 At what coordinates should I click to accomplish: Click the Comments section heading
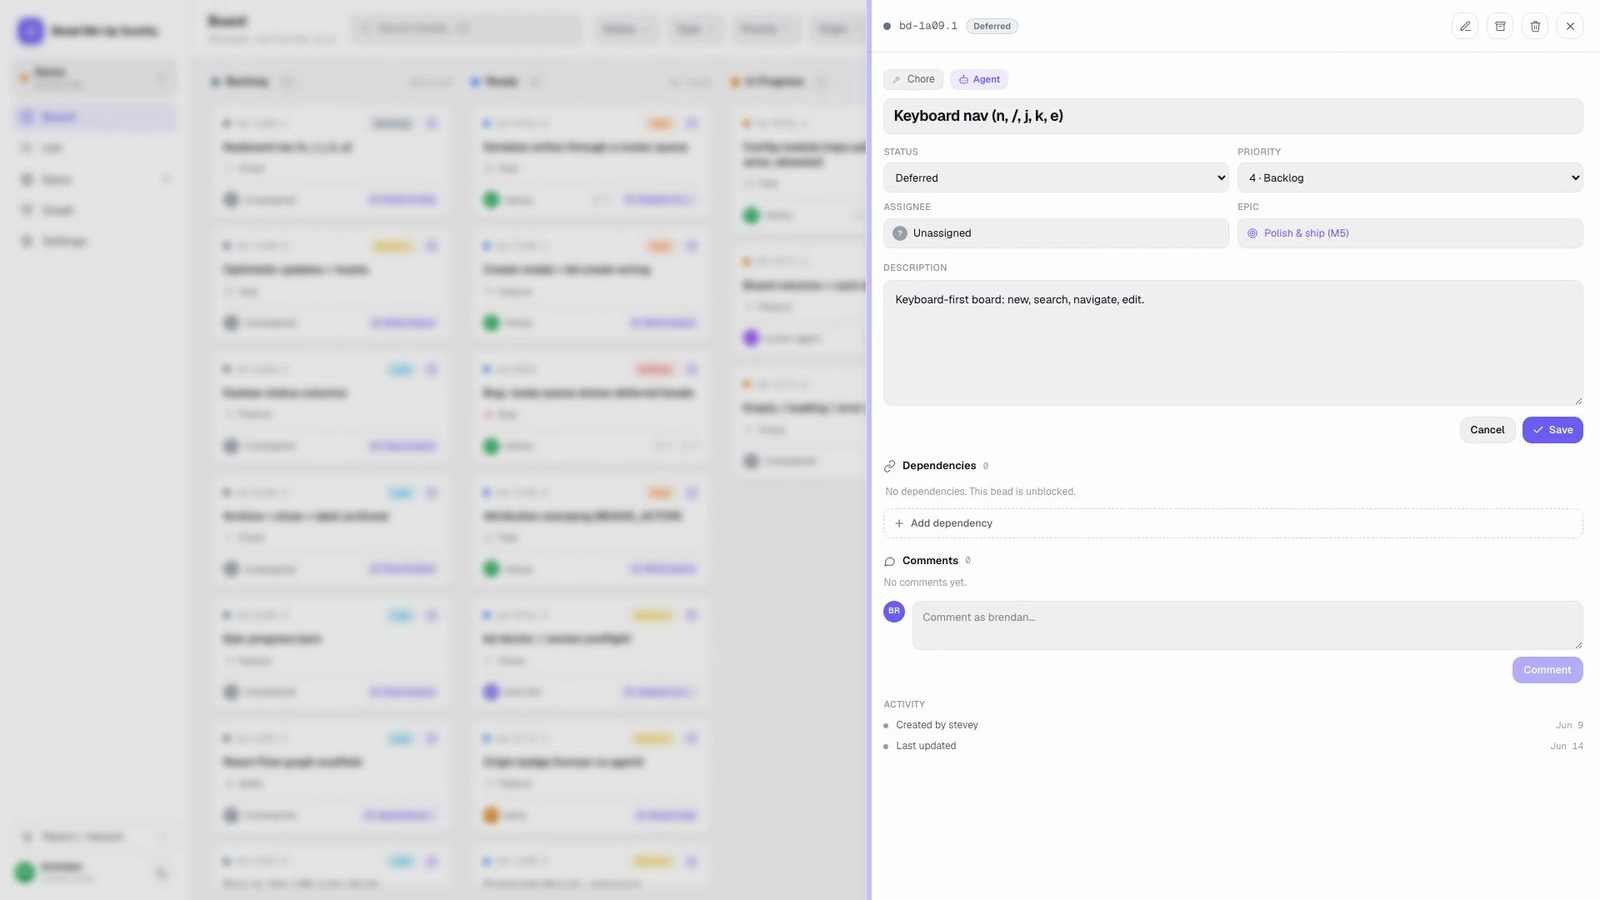pyautogui.click(x=930, y=561)
